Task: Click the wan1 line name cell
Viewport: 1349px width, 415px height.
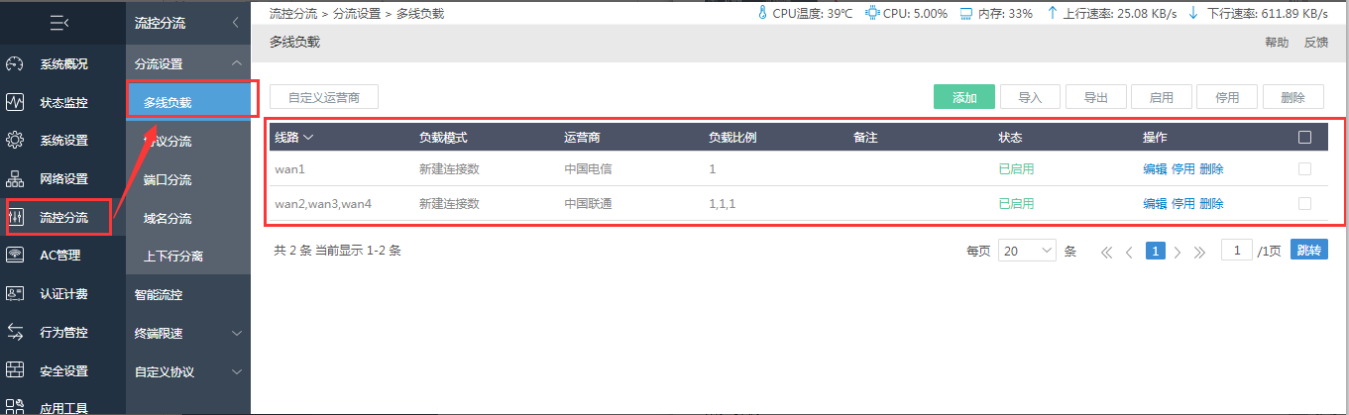Action: [290, 169]
